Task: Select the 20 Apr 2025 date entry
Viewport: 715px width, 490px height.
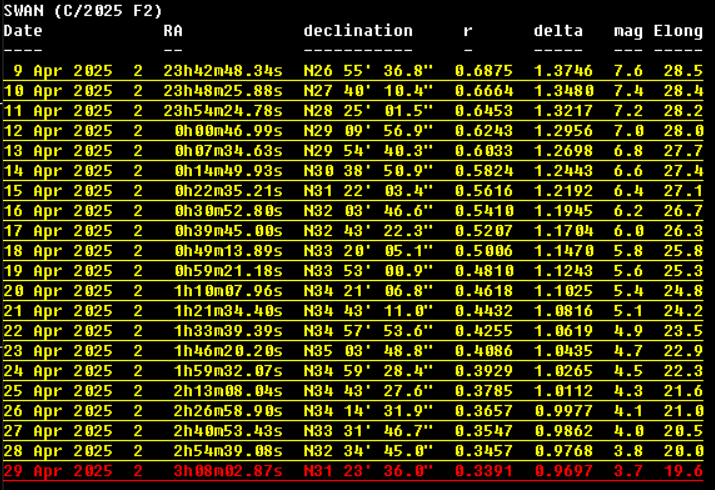Action: [x=58, y=291]
